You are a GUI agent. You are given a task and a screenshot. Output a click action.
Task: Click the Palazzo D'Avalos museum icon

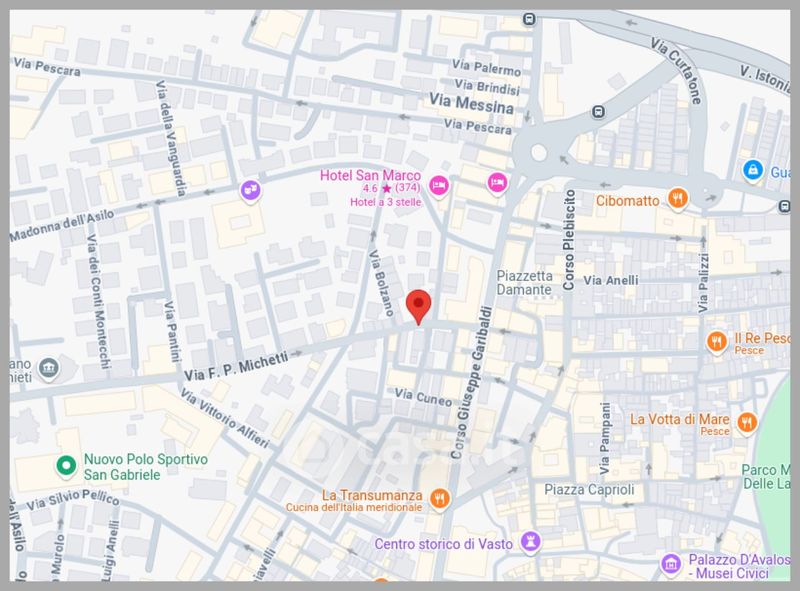tap(671, 564)
